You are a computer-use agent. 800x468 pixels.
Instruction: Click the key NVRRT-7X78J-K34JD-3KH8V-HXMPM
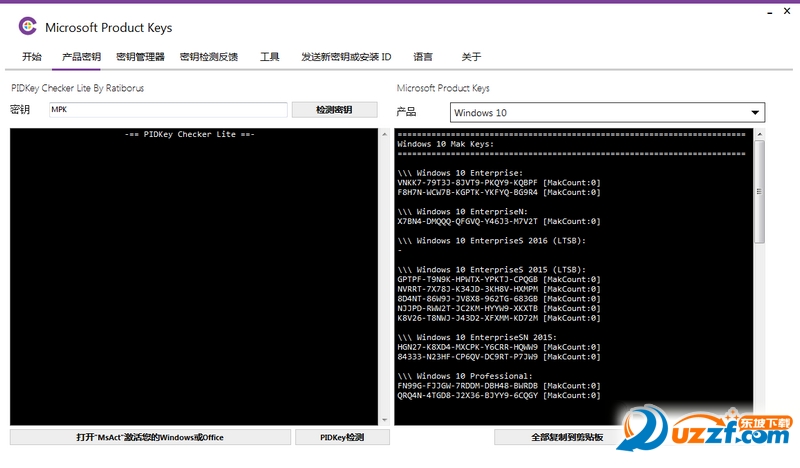point(467,289)
